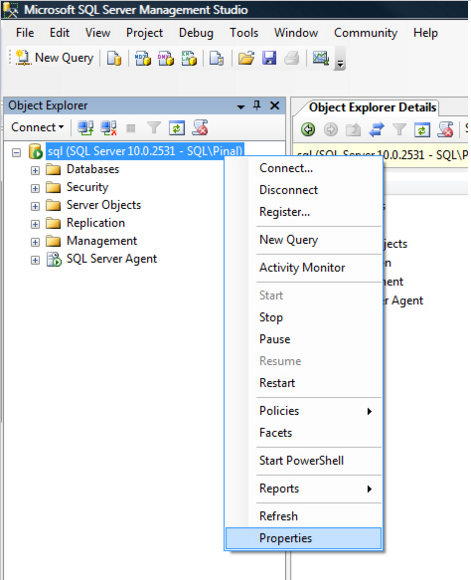Click the Print icon in the toolbar
471x580 pixels.
tap(292, 58)
